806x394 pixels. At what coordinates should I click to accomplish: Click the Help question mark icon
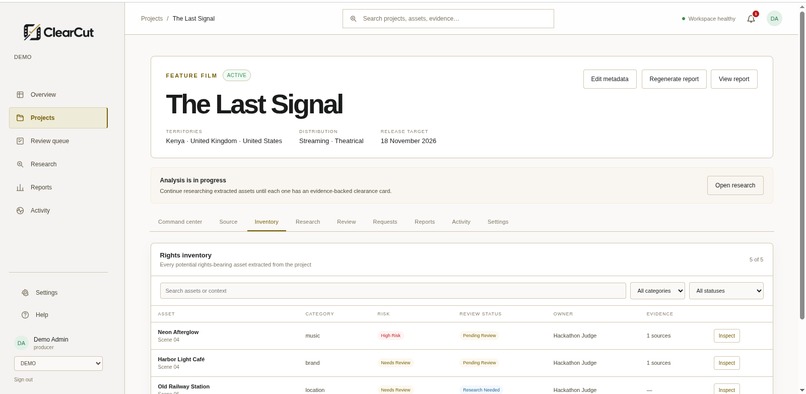25,315
